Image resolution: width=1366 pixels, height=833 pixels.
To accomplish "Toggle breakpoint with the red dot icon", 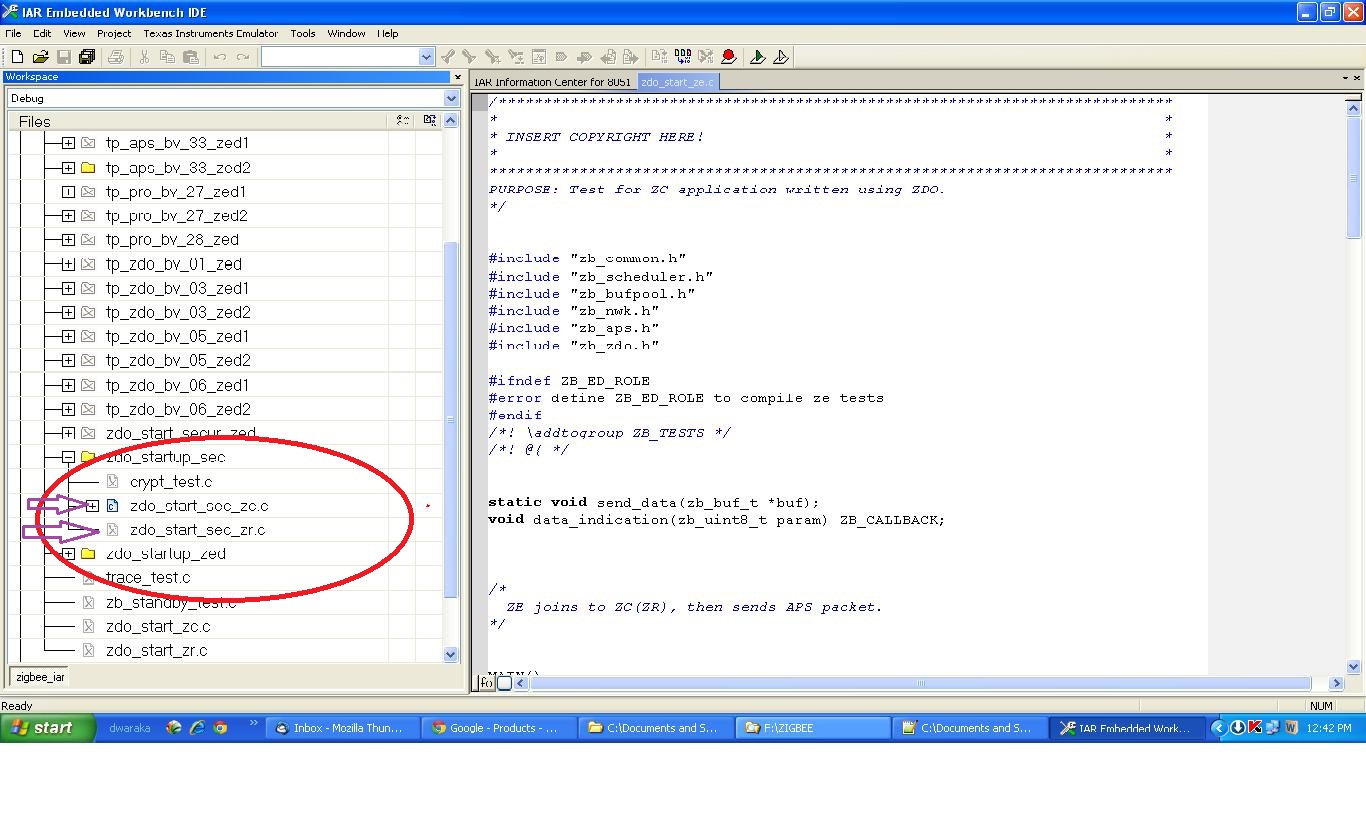I will click(729, 57).
